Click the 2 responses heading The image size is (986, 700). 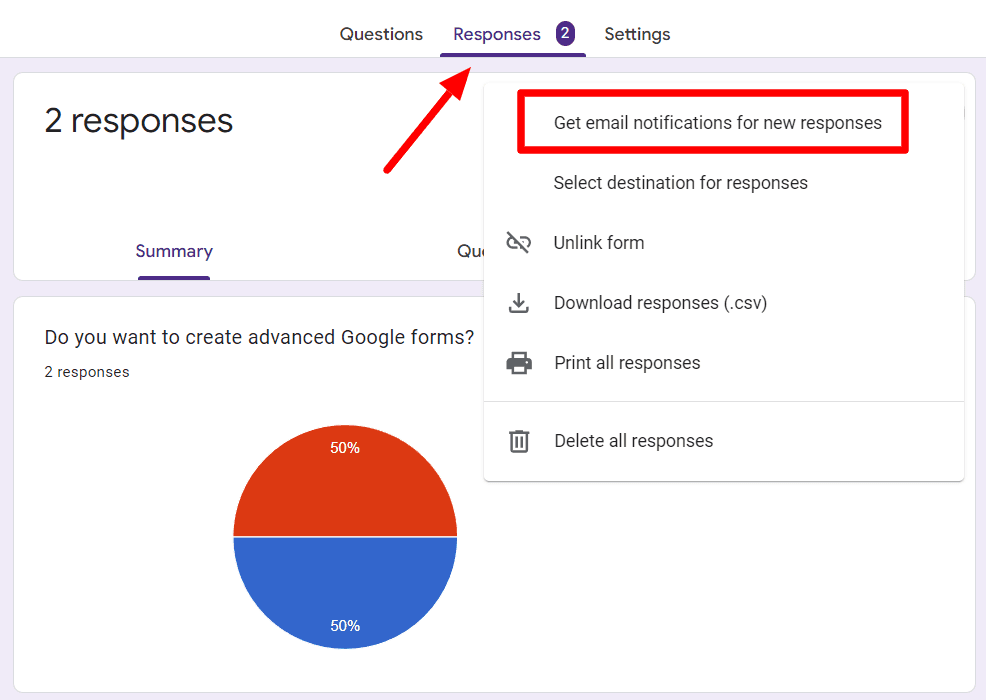coord(138,121)
